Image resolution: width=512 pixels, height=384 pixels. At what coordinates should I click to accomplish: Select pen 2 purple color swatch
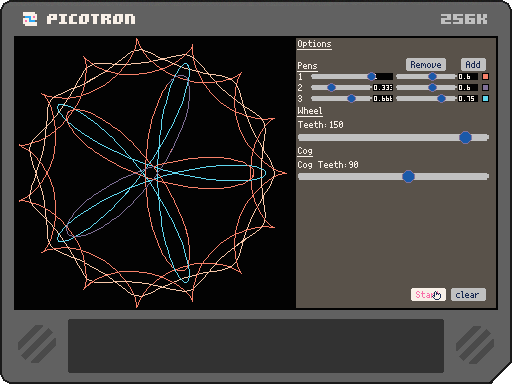pyautogui.click(x=486, y=88)
